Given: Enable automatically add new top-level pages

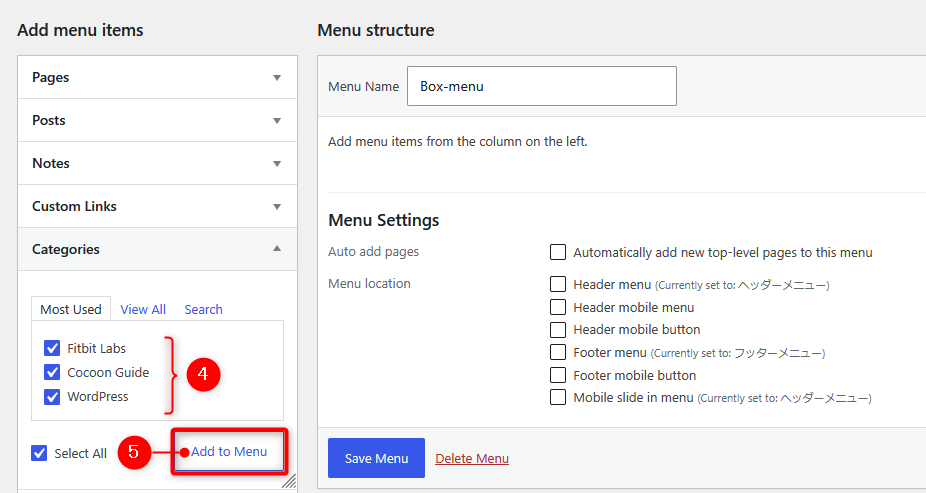Looking at the screenshot, I should coord(558,252).
